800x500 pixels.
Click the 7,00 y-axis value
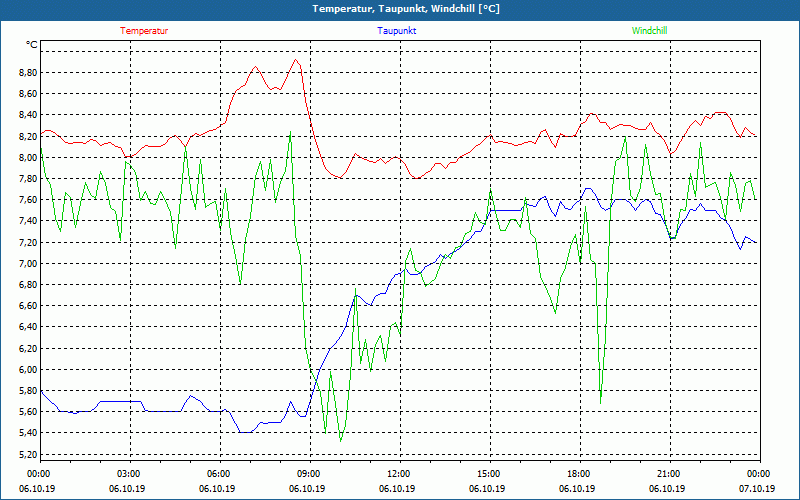click(x=28, y=263)
